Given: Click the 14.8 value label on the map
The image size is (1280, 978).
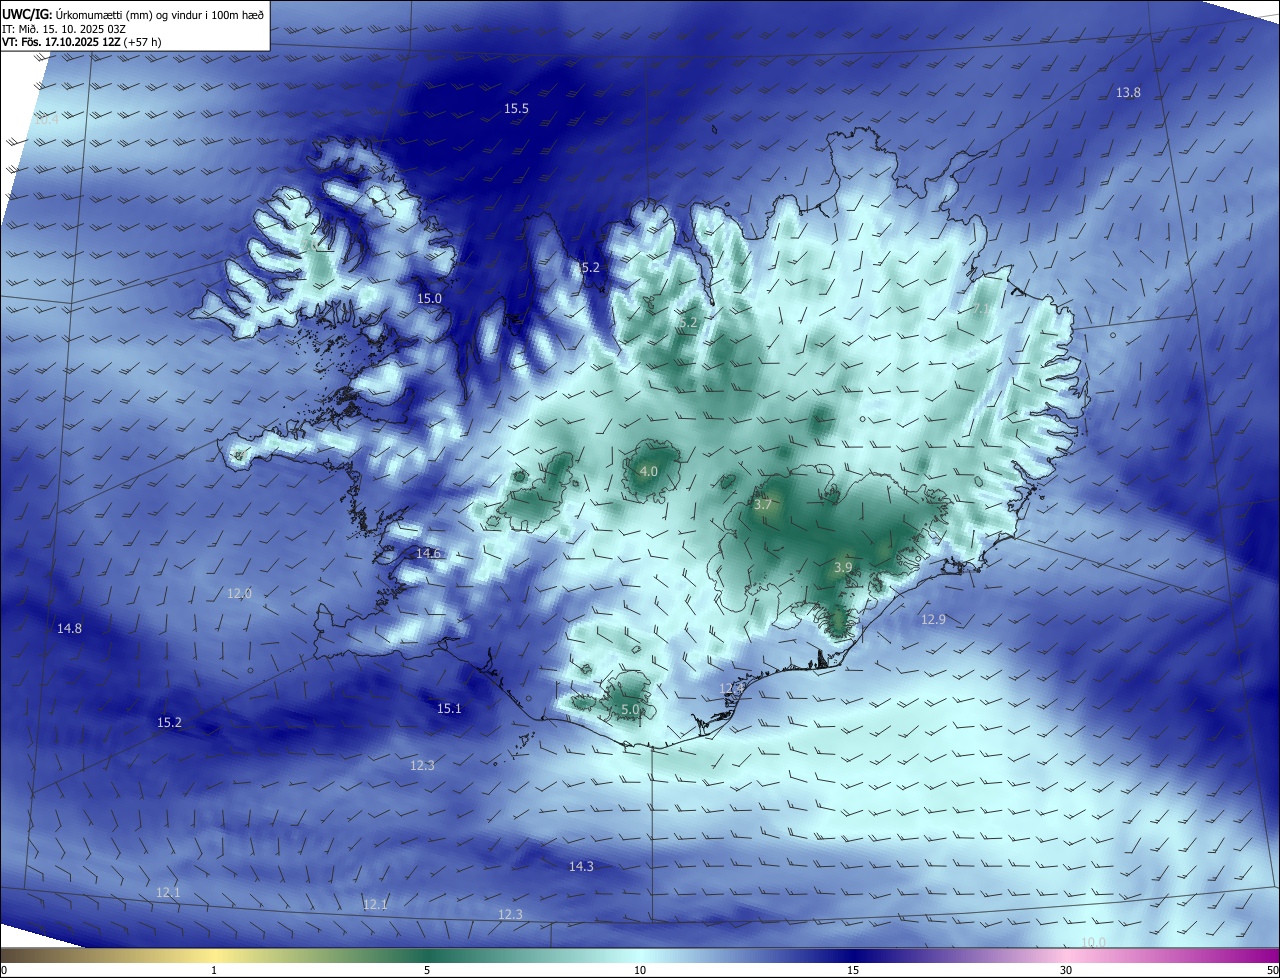Looking at the screenshot, I should pyautogui.click(x=69, y=628).
